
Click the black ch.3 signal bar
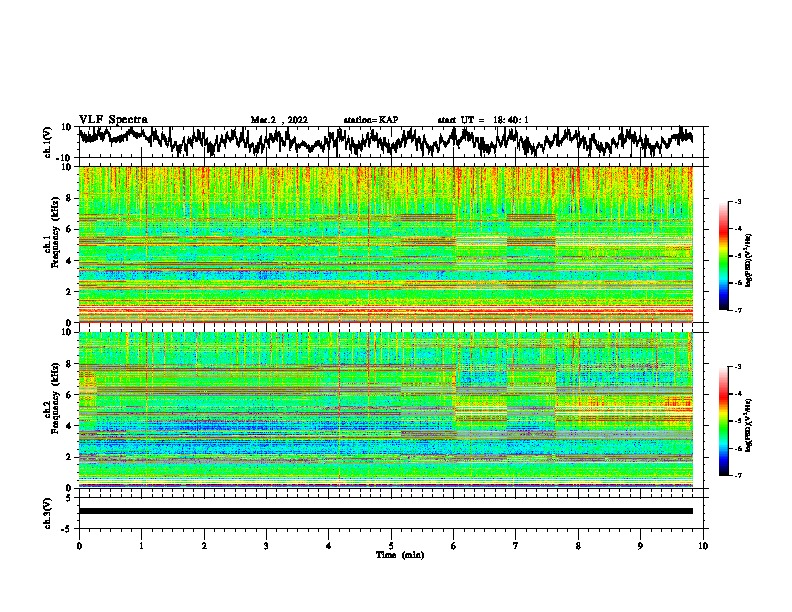click(386, 511)
